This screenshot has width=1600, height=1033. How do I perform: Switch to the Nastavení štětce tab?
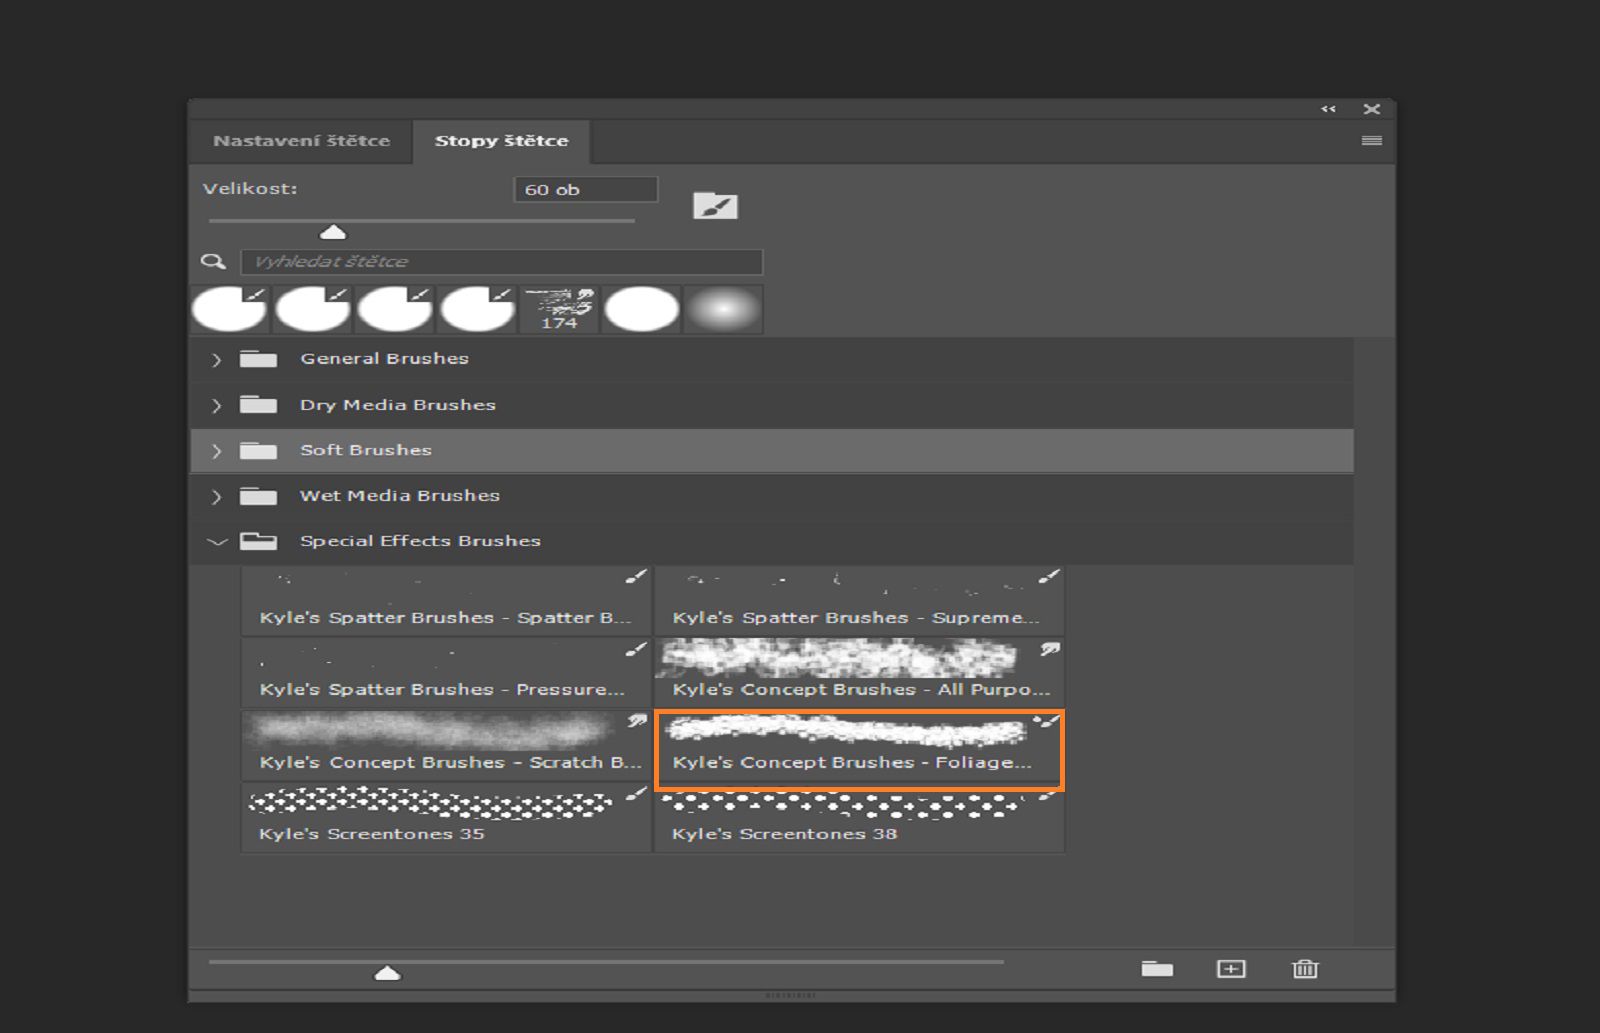point(301,141)
